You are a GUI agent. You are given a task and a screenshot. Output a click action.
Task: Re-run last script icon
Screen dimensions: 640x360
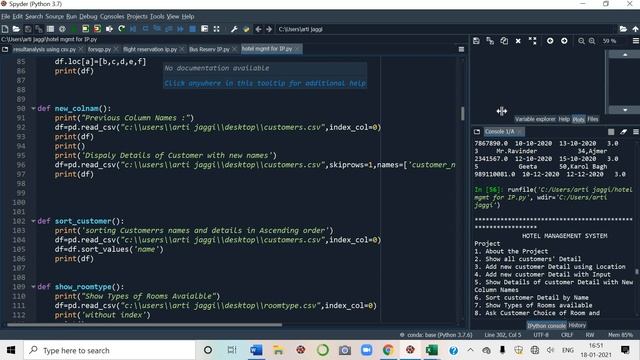tap(121, 29)
